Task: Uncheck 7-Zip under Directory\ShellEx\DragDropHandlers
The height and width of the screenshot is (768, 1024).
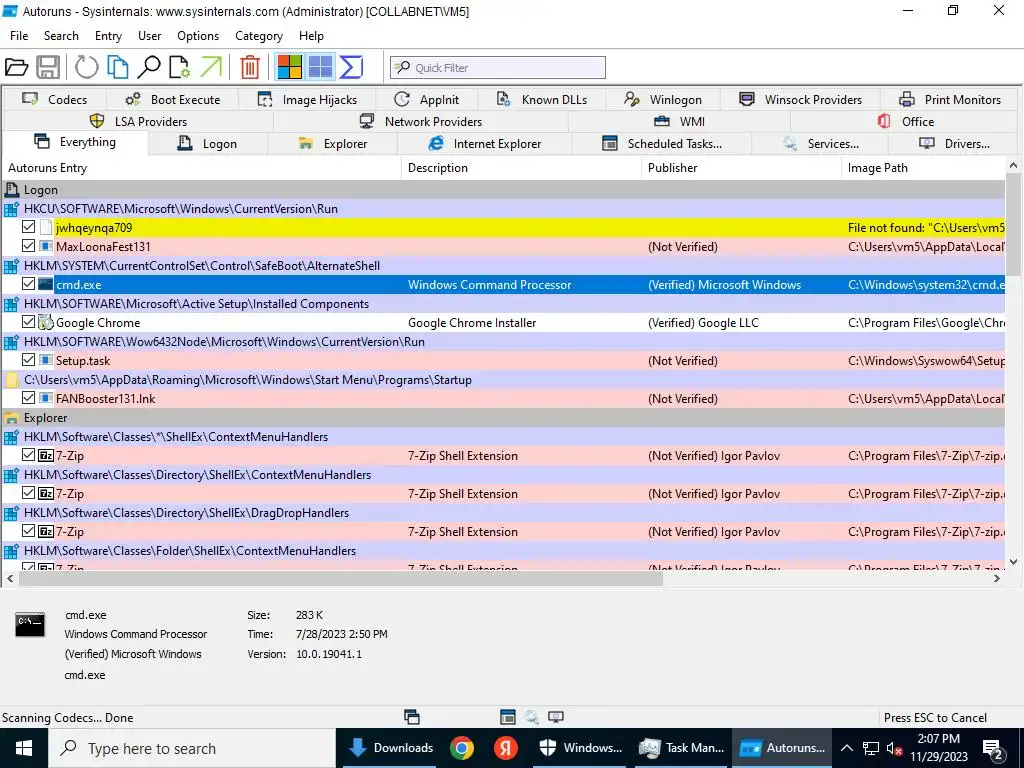Action: pyautogui.click(x=28, y=531)
